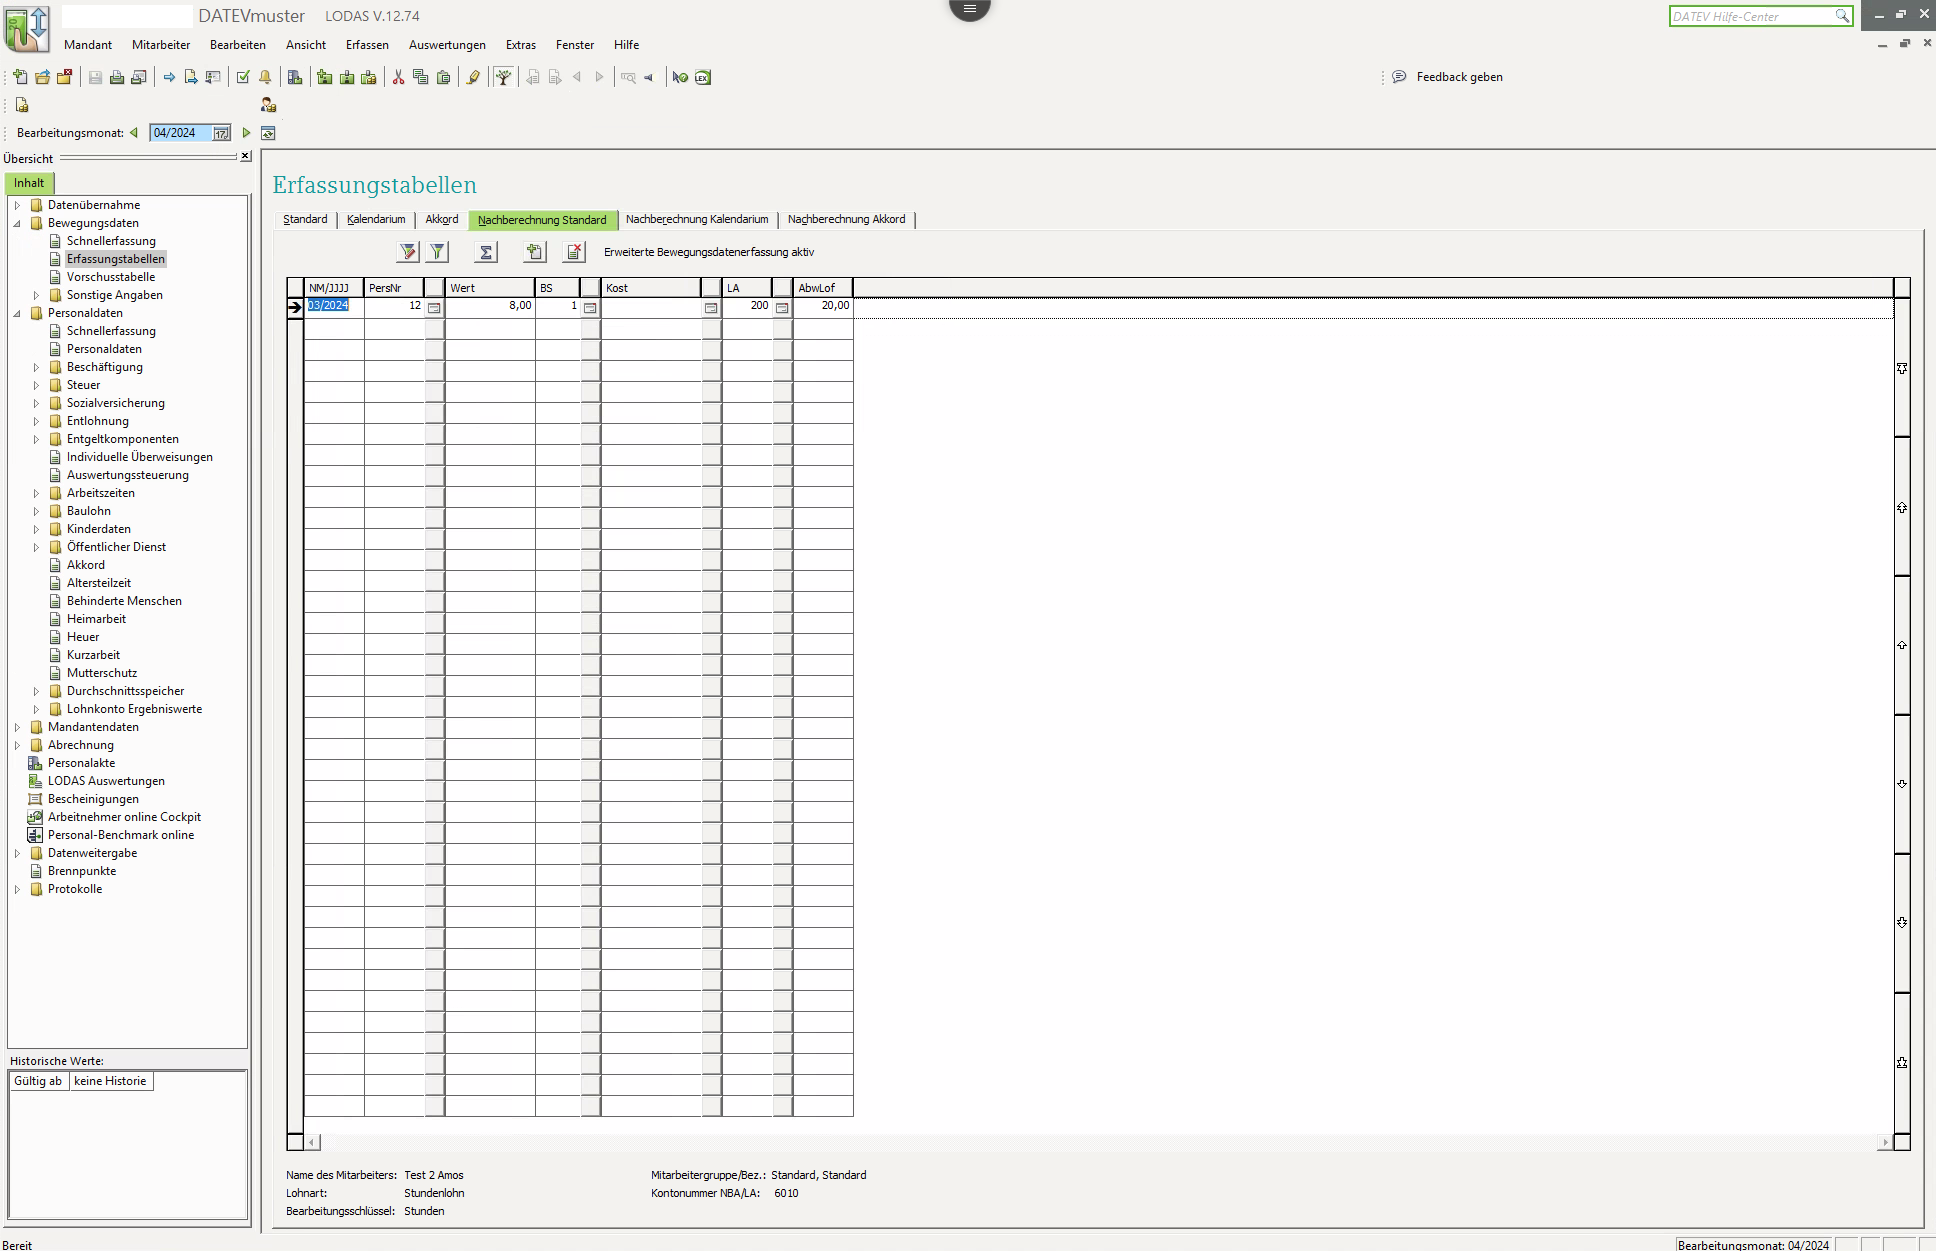Image resolution: width=1936 pixels, height=1251 pixels.
Task: Click the help cursor question mark icon
Action: click(x=680, y=77)
